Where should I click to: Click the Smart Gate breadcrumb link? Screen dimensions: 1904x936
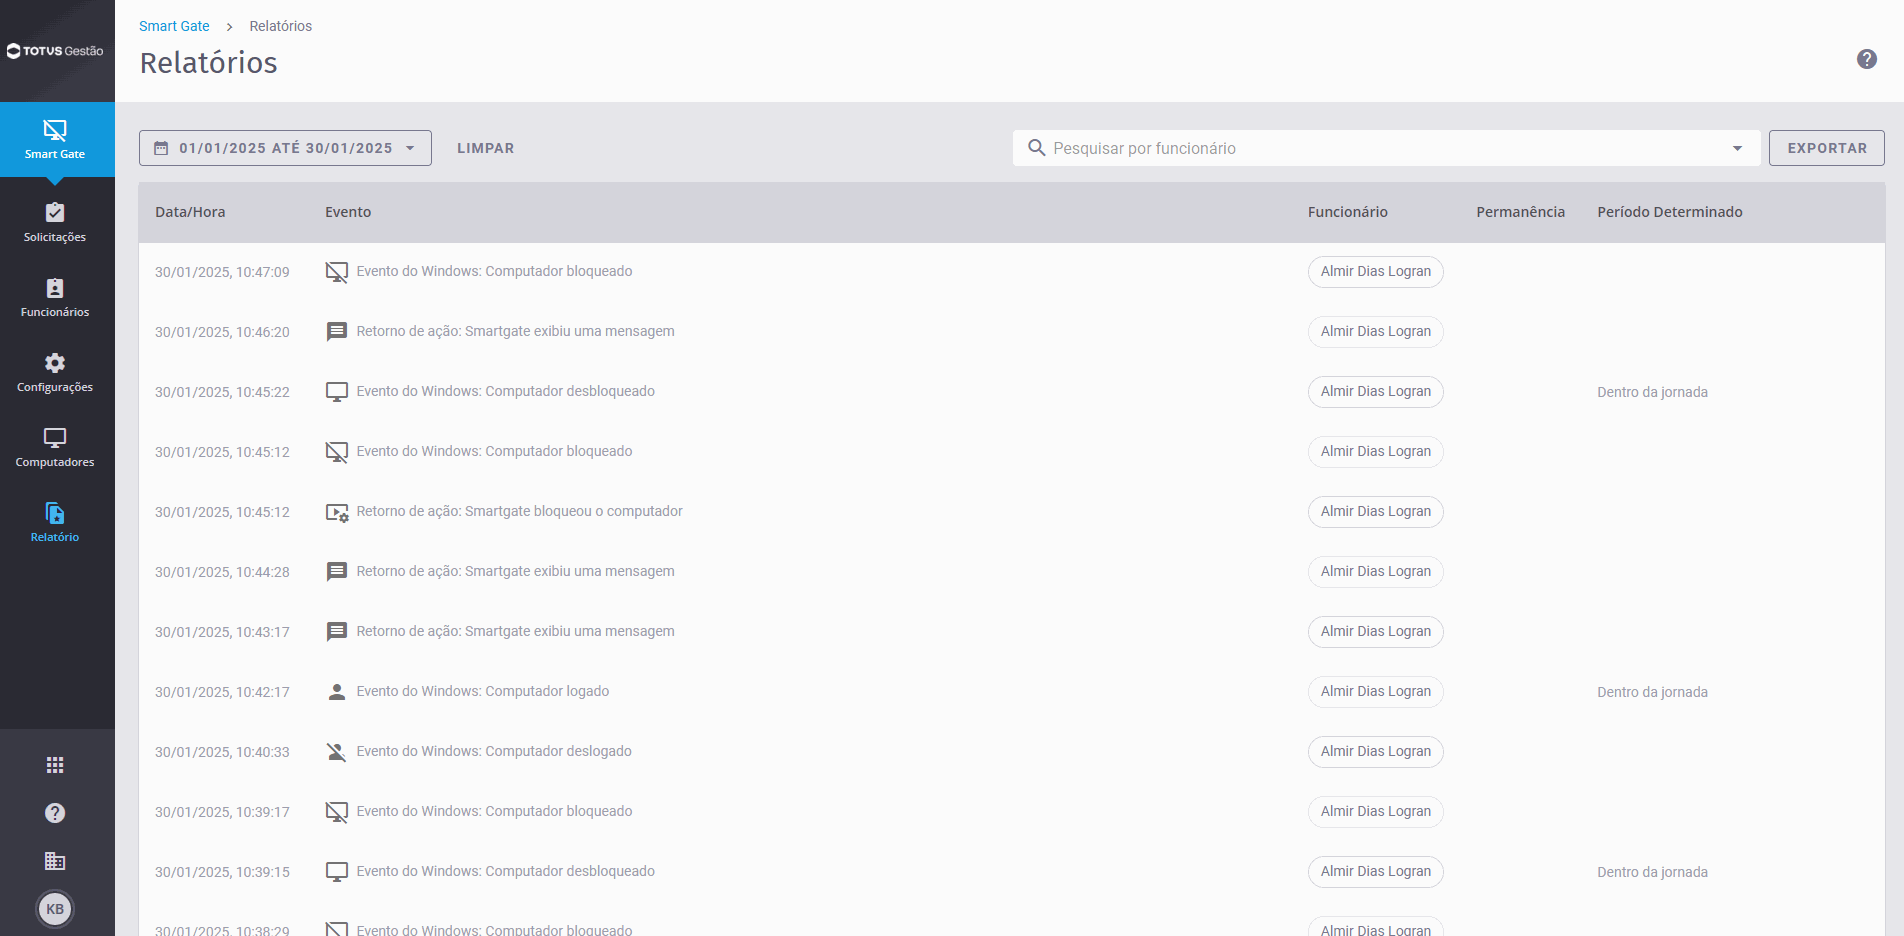pyautogui.click(x=174, y=26)
